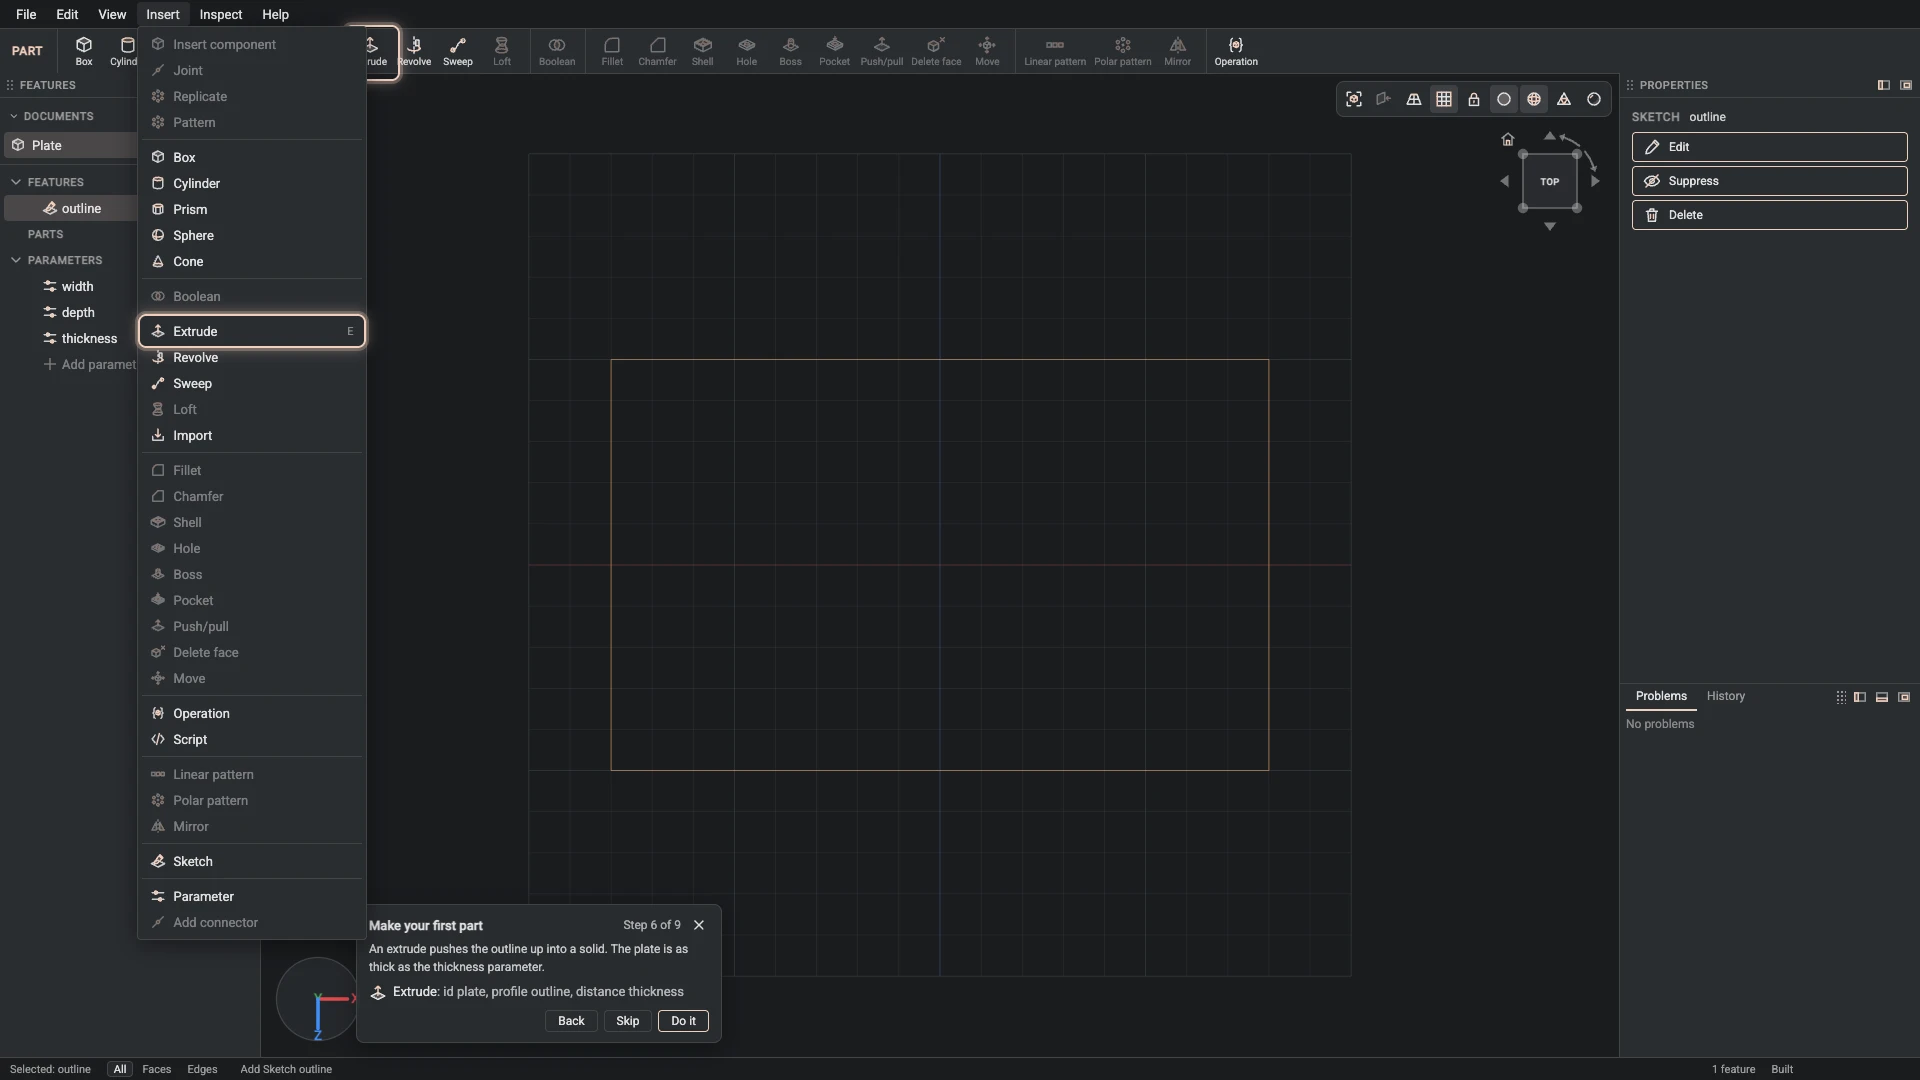Screen dimensions: 1920x1080
Task: Toggle the grid display icon
Action: coord(1444,99)
